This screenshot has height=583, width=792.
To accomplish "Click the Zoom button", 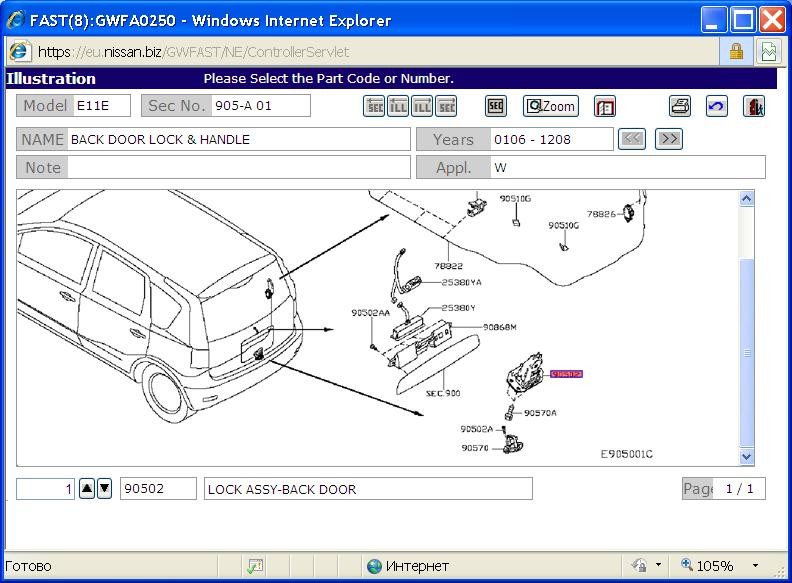I will [551, 106].
